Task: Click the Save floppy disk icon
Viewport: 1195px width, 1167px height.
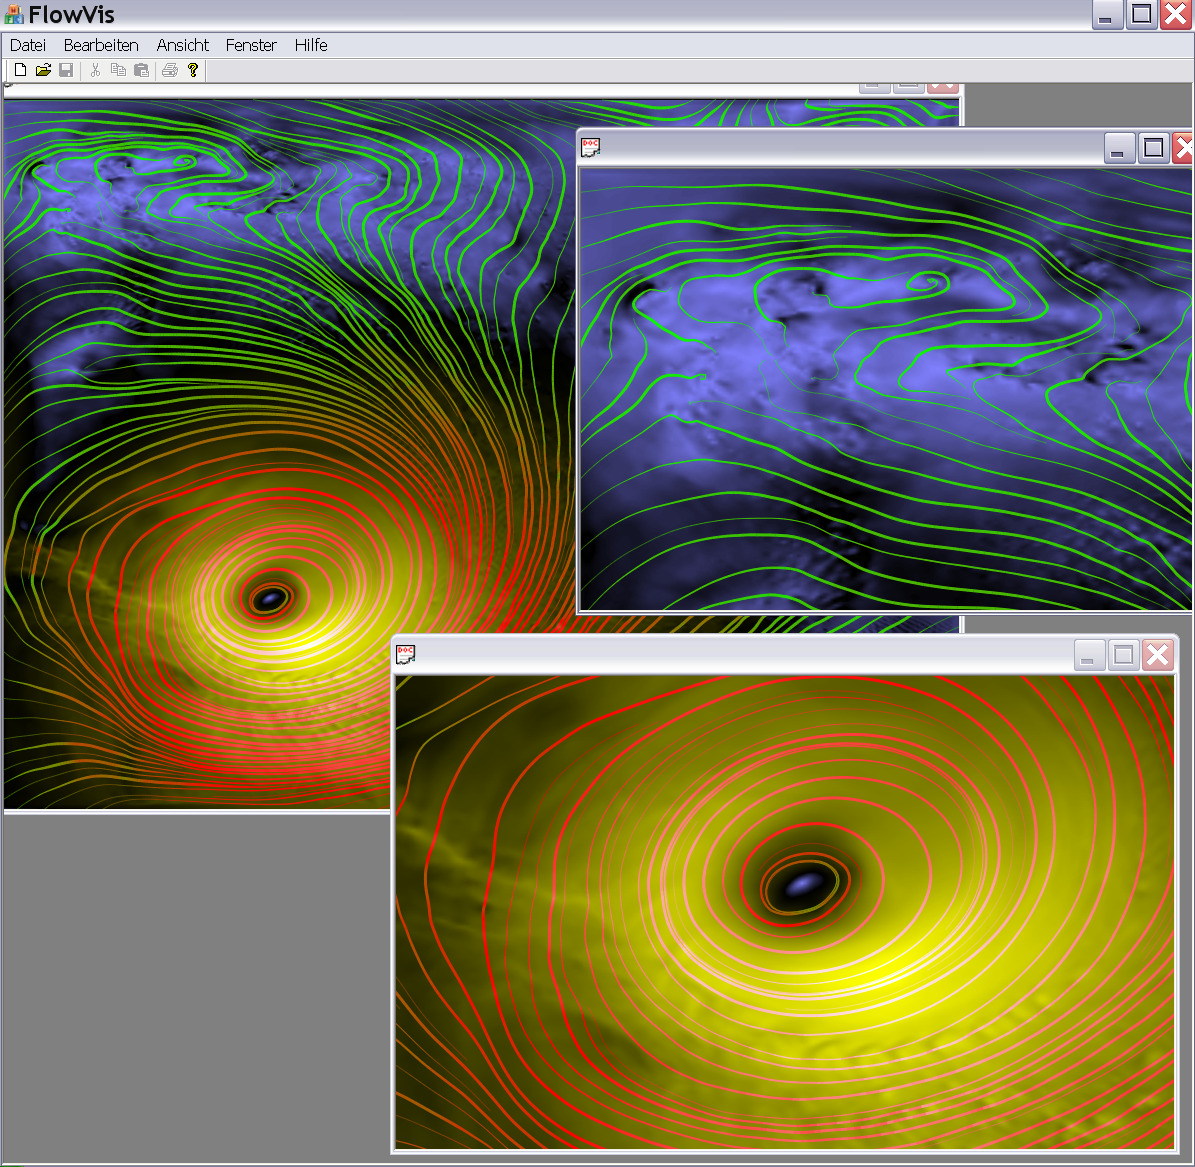Action: pyautogui.click(x=66, y=70)
